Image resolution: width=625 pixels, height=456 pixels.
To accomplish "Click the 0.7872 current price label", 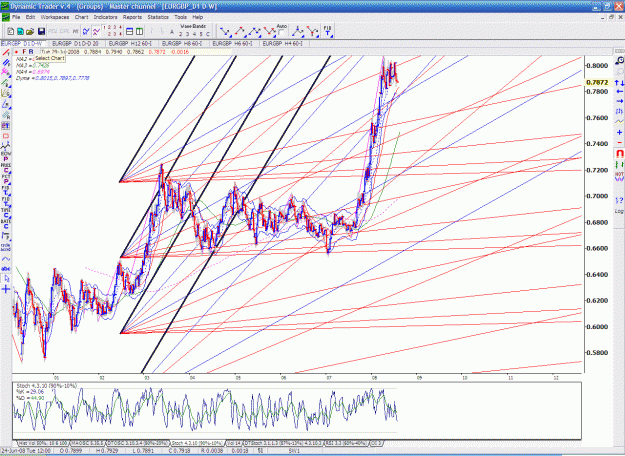I will pos(597,83).
